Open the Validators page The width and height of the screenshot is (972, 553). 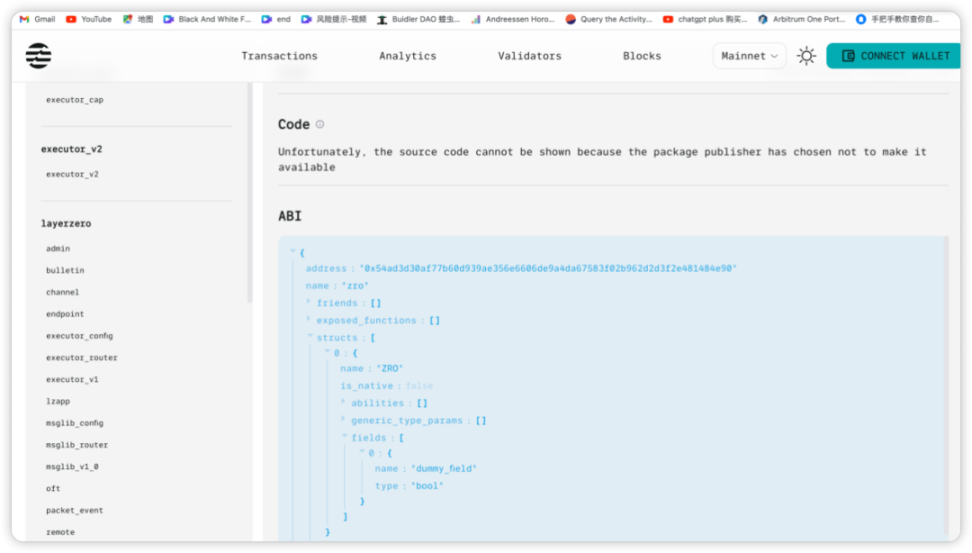click(529, 56)
